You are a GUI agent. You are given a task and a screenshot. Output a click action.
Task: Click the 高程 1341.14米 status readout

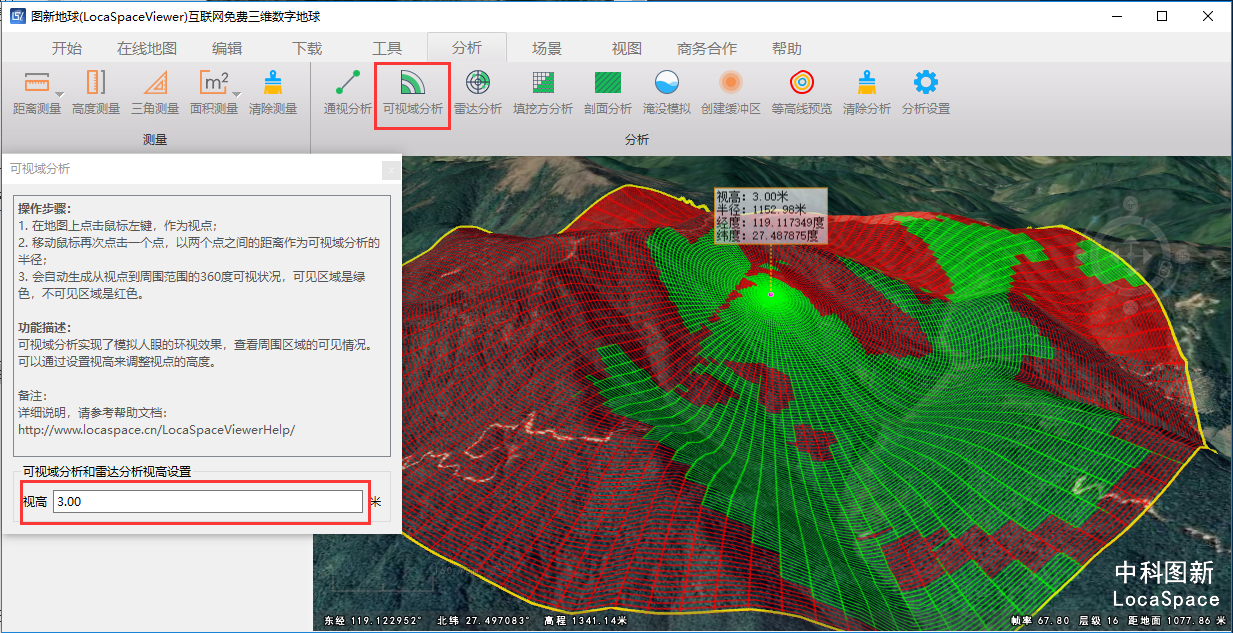pos(586,621)
